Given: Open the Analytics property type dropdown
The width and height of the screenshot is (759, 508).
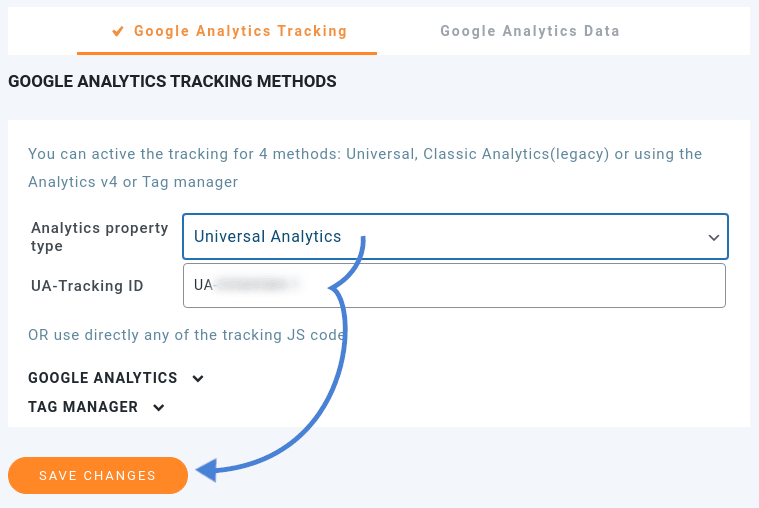Looking at the screenshot, I should pos(455,237).
